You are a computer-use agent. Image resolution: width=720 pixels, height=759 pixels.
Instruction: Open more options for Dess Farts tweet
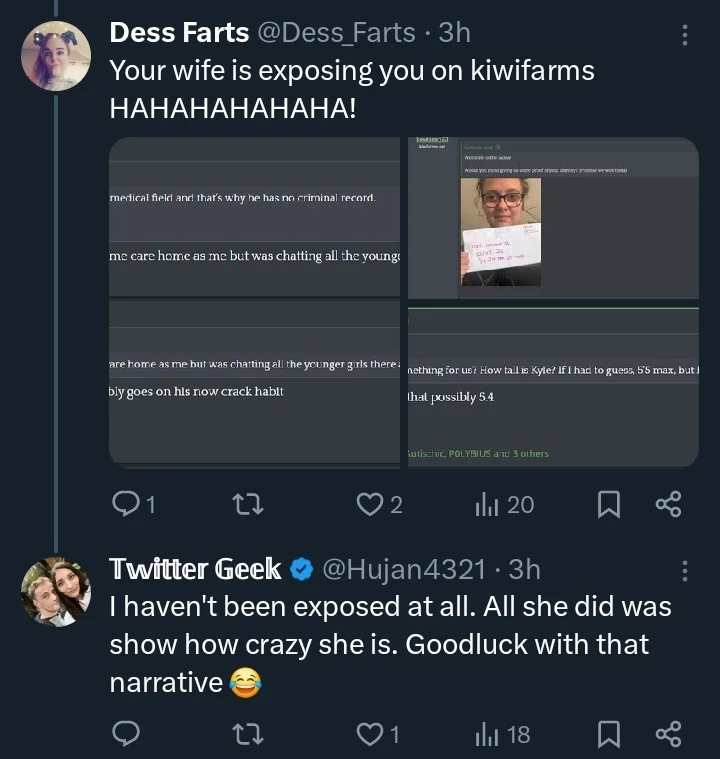click(685, 35)
